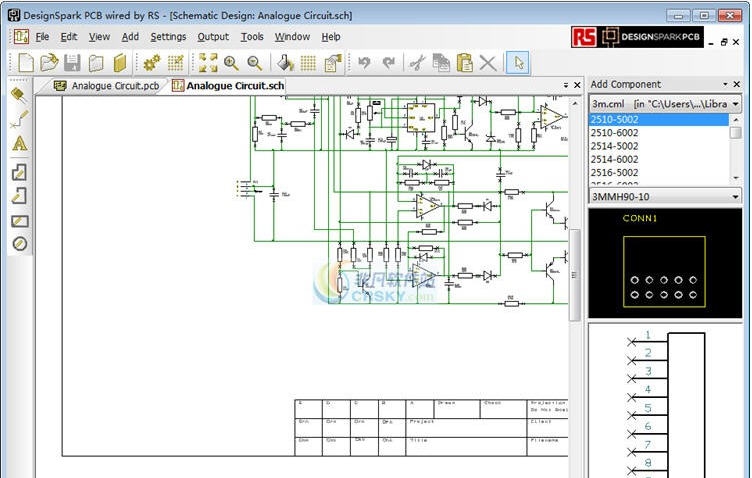Viewport: 752px width, 478px height.
Task: Select component 2514-5002 in the list
Action: click(x=658, y=146)
